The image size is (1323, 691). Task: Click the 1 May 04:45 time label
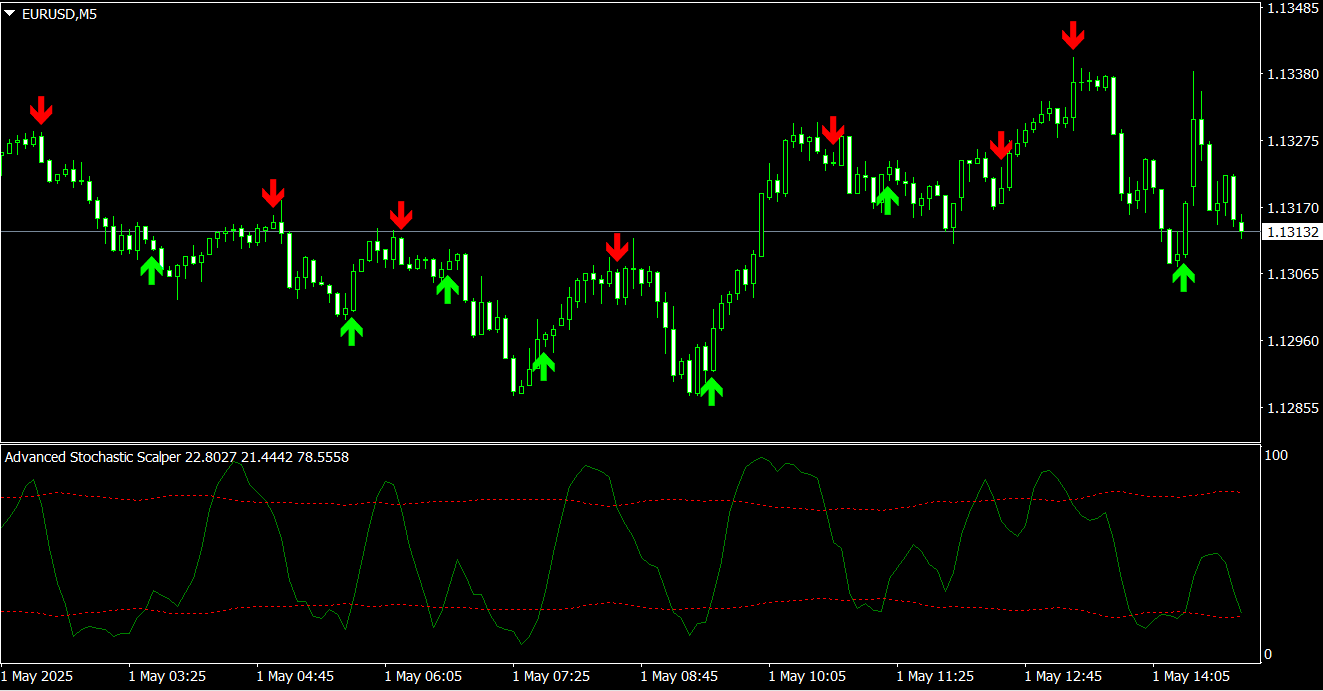click(296, 677)
